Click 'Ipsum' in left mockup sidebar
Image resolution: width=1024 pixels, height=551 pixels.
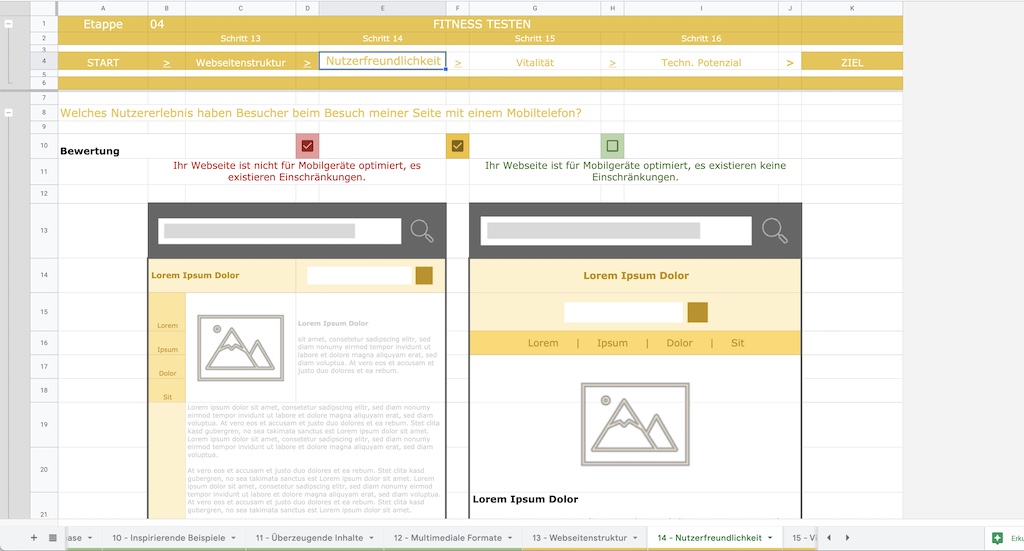pos(167,349)
